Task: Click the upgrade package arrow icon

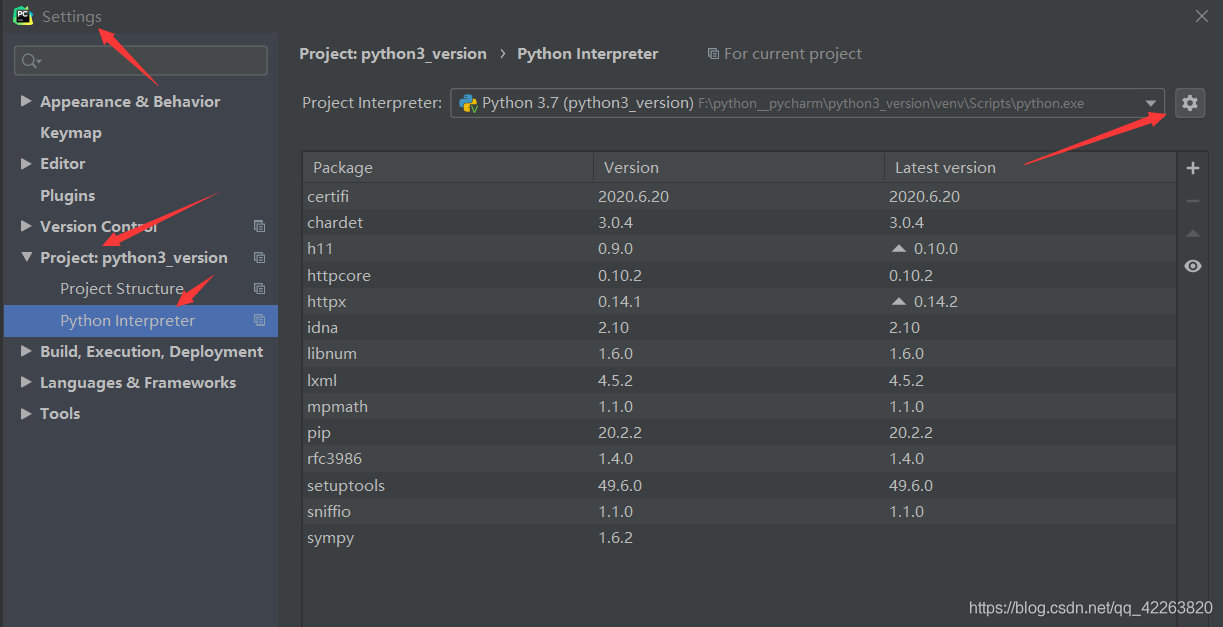Action: point(1192,234)
